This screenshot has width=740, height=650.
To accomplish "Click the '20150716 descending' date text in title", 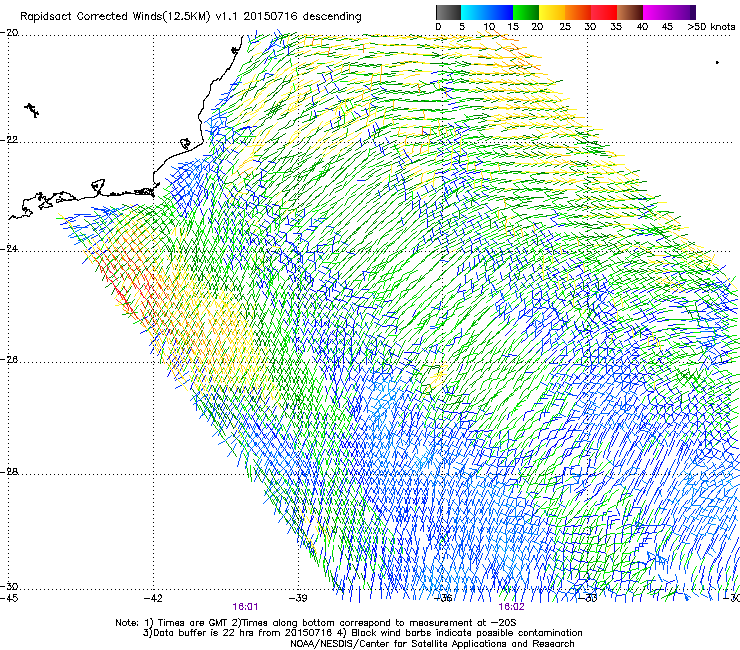I will 303,17.
